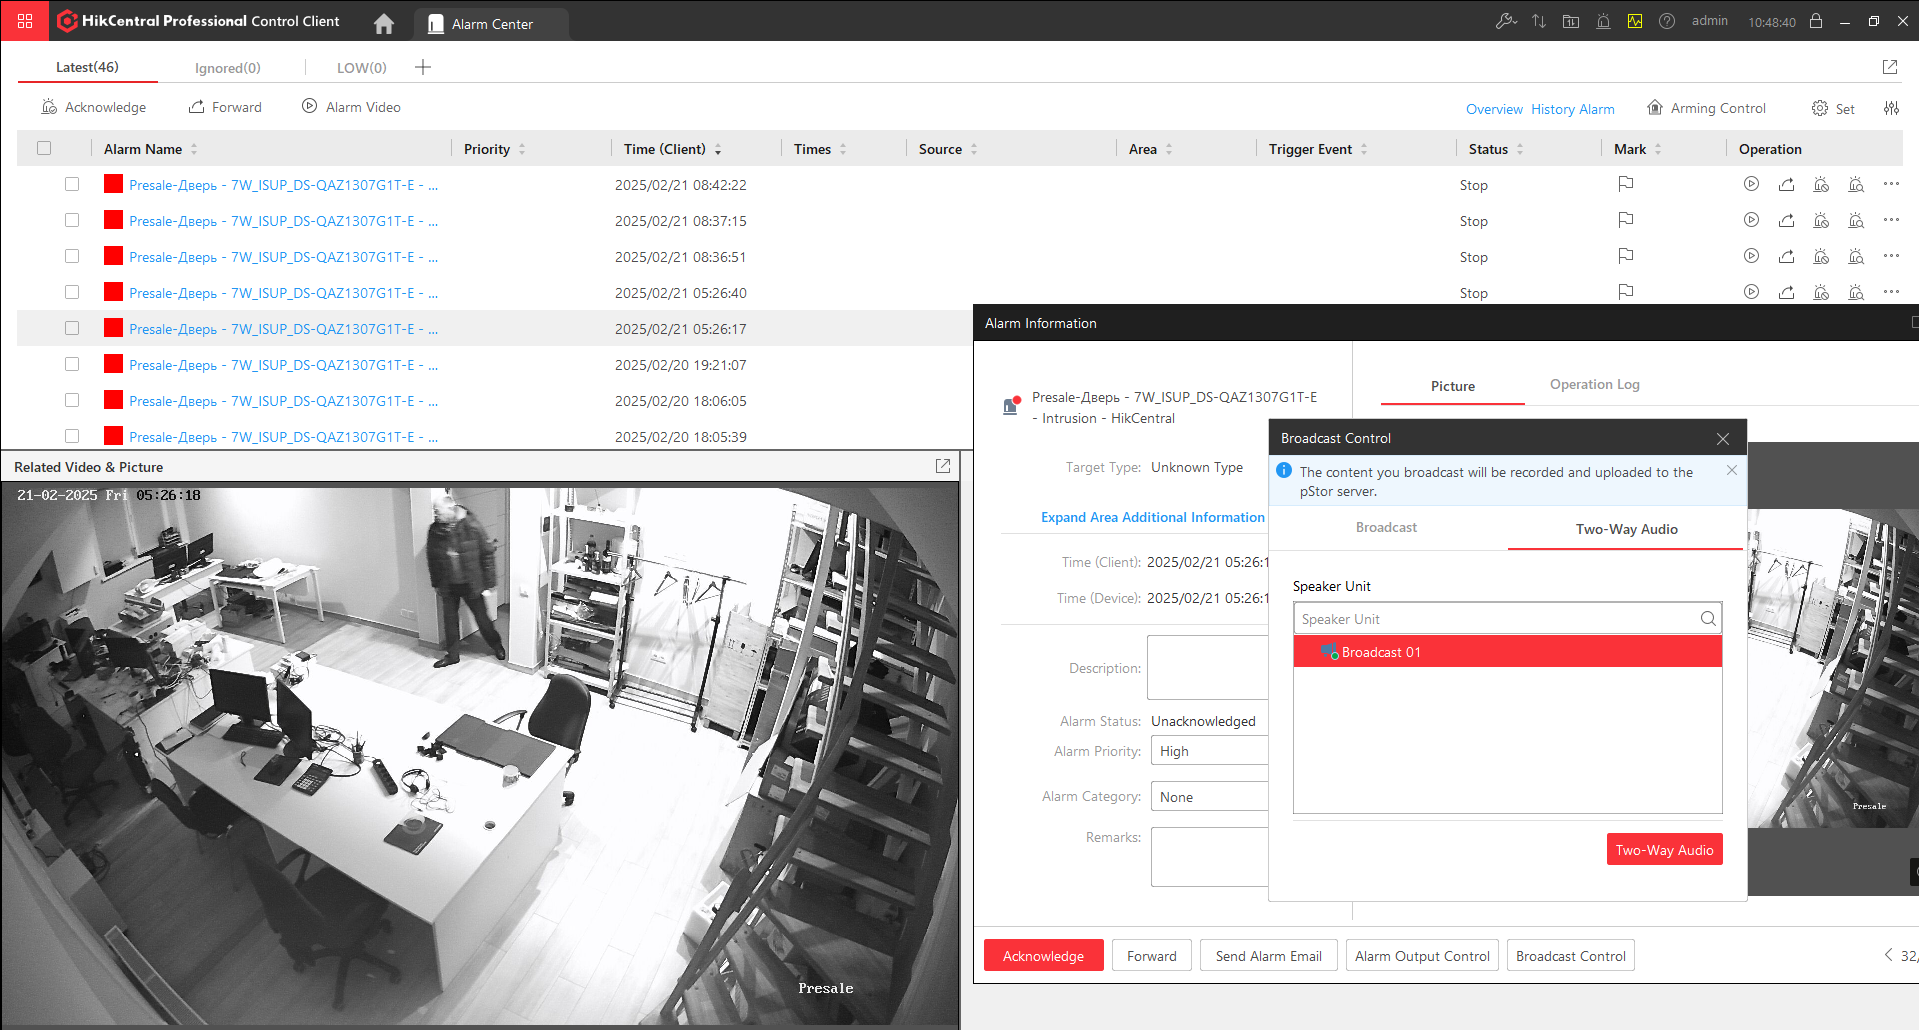This screenshot has height=1030, width=1919.
Task: Tick the checkbox for the 08:42:22 alarm
Action: point(72,184)
